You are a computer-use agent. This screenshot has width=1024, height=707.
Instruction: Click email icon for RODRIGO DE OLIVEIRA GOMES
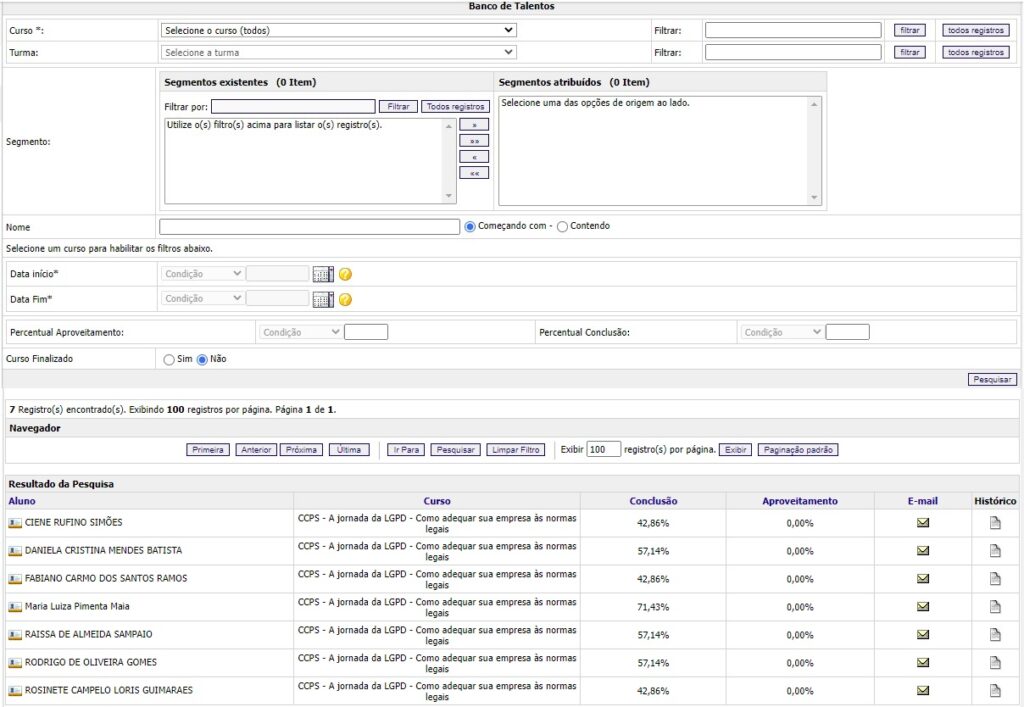pyautogui.click(x=923, y=662)
